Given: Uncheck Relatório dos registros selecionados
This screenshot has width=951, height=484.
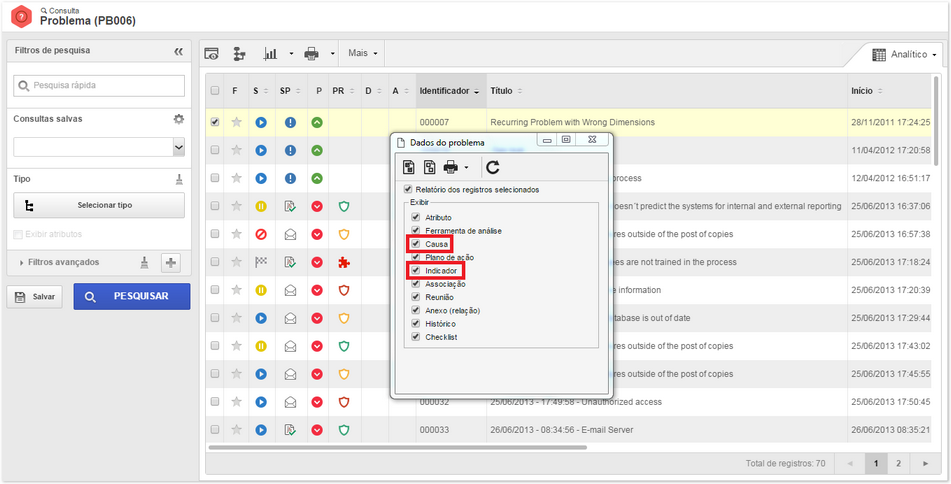Looking at the screenshot, I should [408, 189].
